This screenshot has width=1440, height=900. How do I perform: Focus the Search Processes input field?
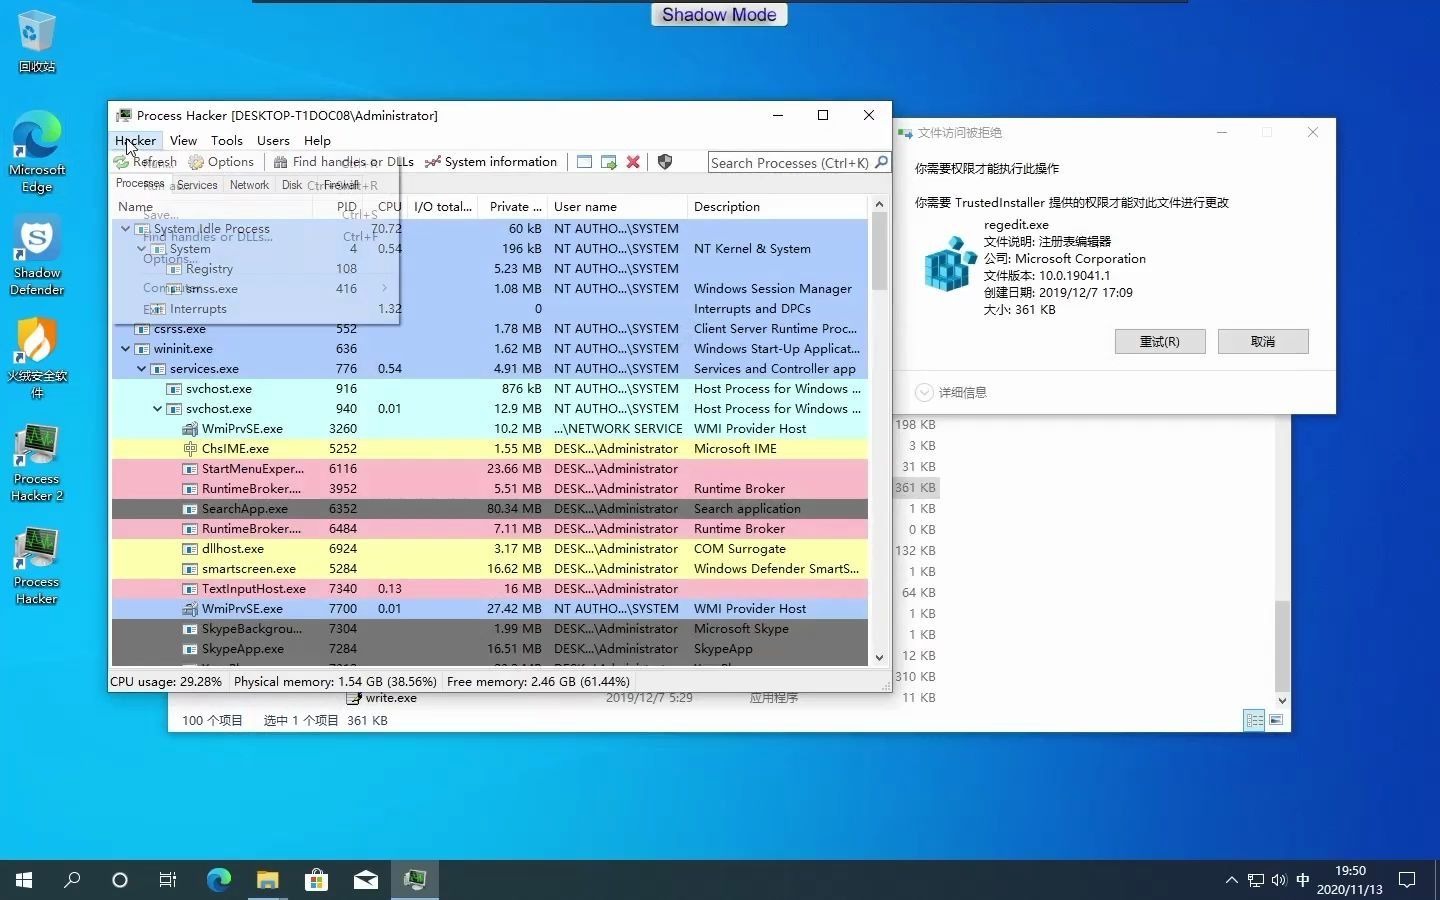(x=790, y=162)
